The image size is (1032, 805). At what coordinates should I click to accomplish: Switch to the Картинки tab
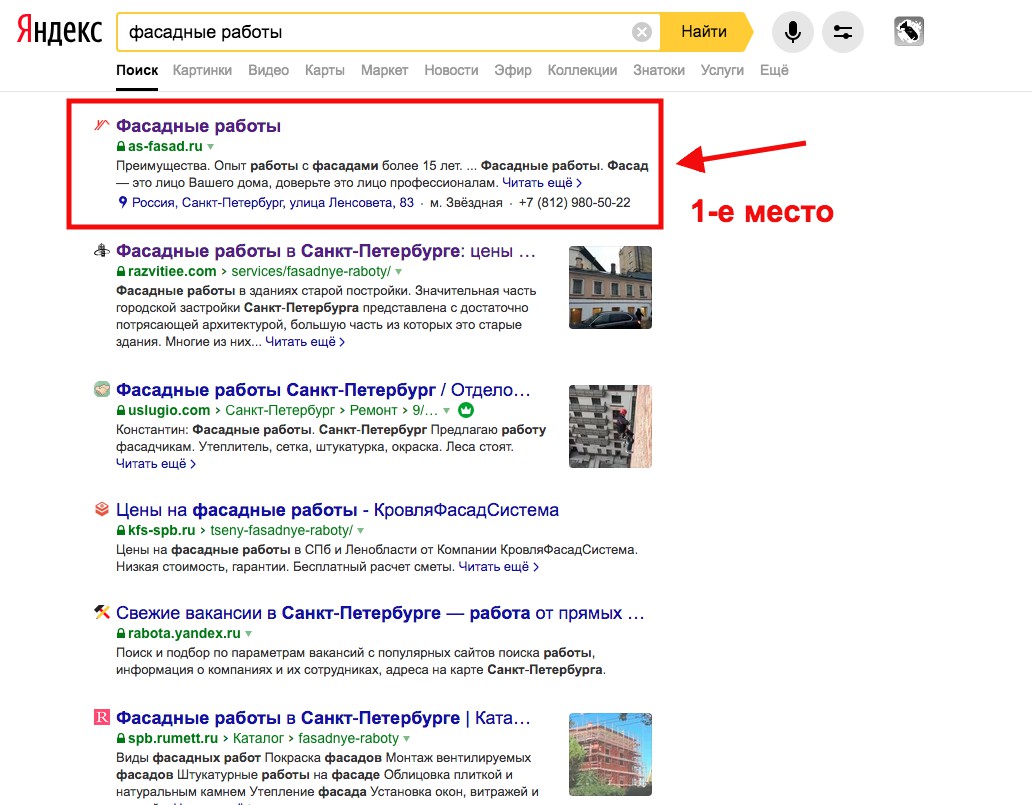202,70
